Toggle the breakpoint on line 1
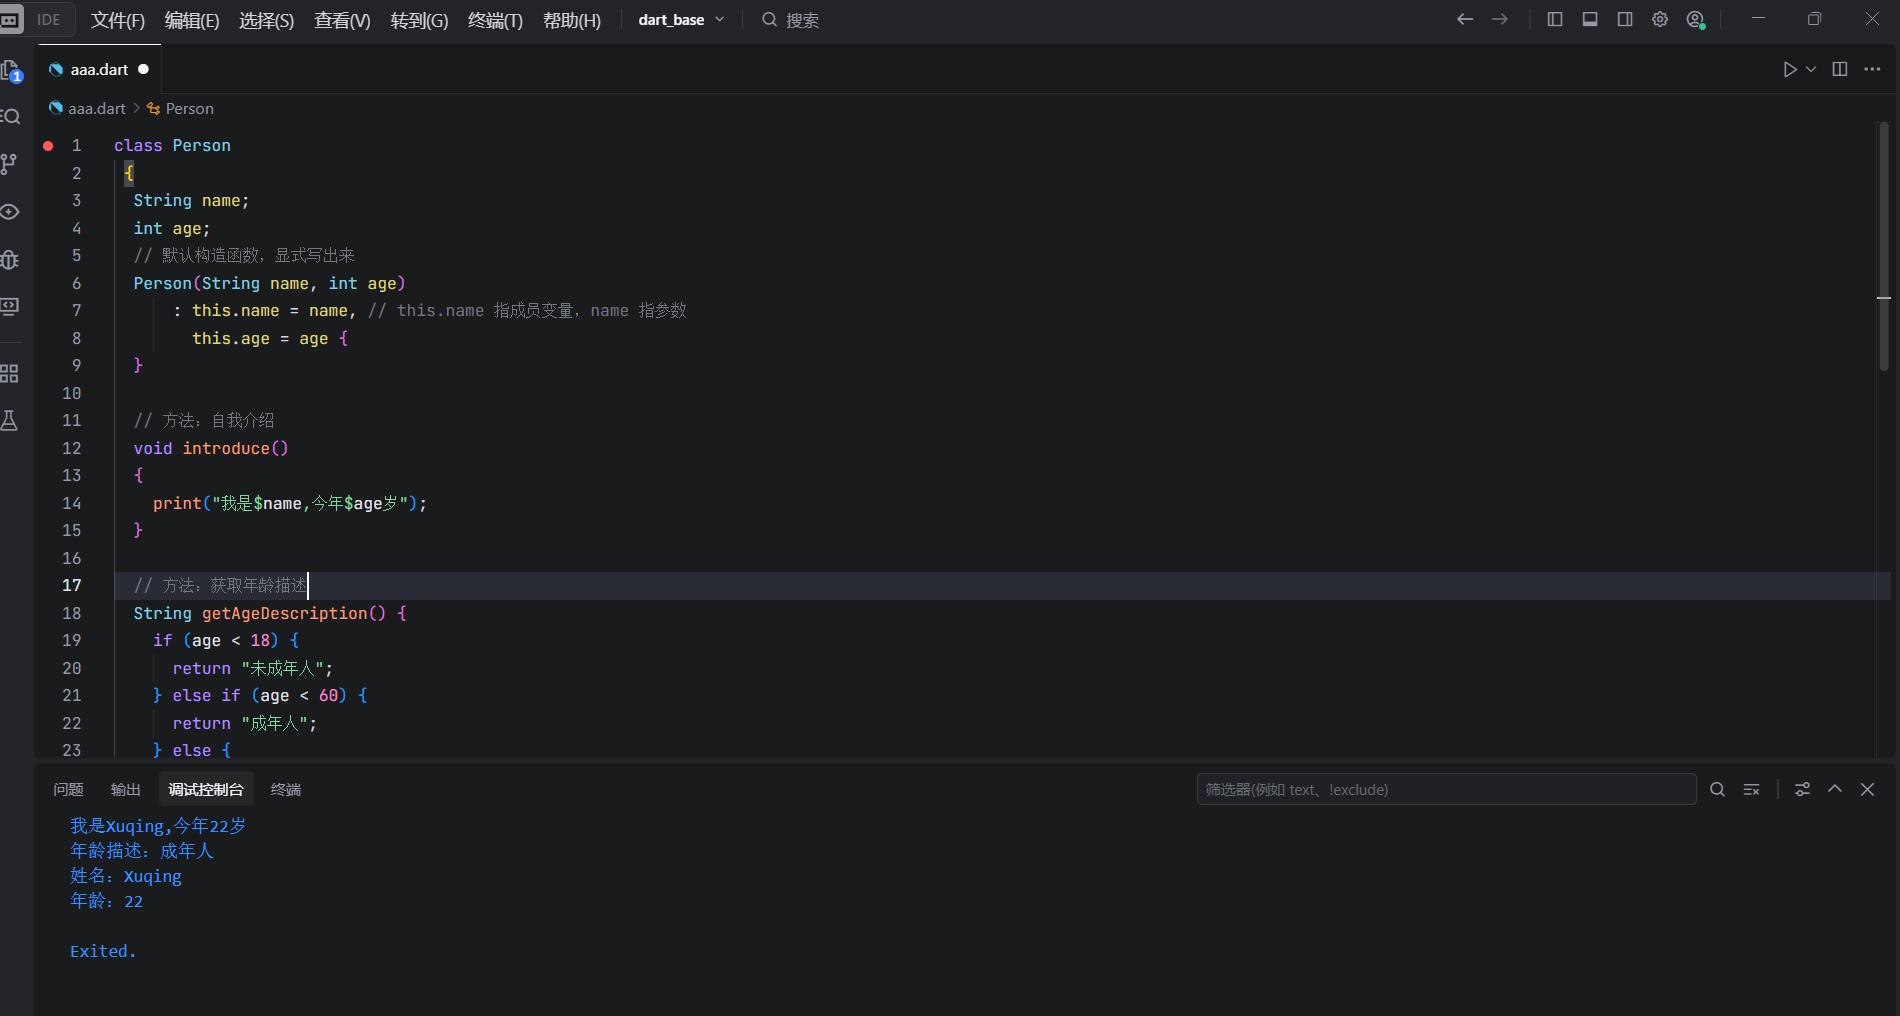 [48, 146]
